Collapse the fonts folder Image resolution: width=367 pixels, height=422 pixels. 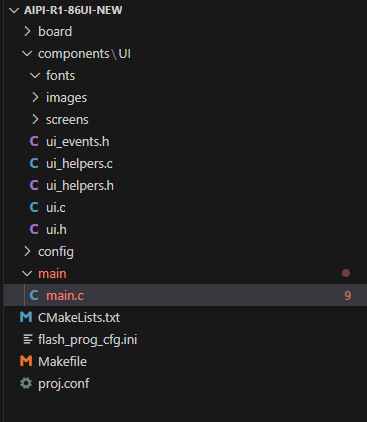(35, 75)
